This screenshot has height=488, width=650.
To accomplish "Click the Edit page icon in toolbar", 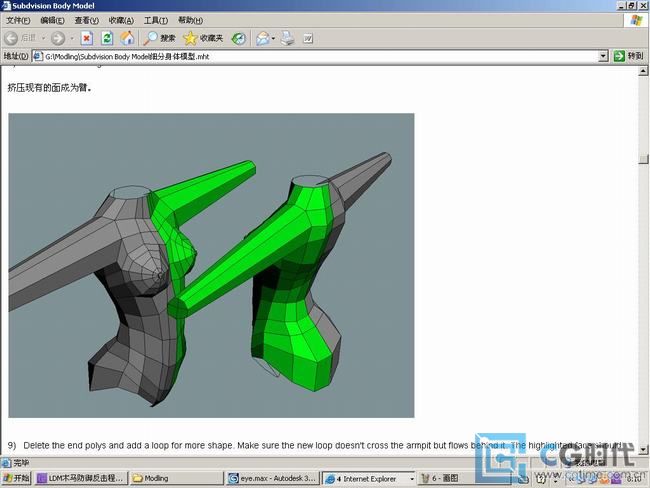I will tap(308, 39).
